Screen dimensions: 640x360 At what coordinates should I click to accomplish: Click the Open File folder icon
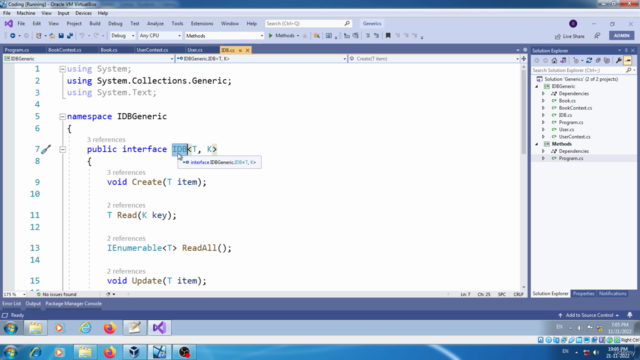[52, 36]
